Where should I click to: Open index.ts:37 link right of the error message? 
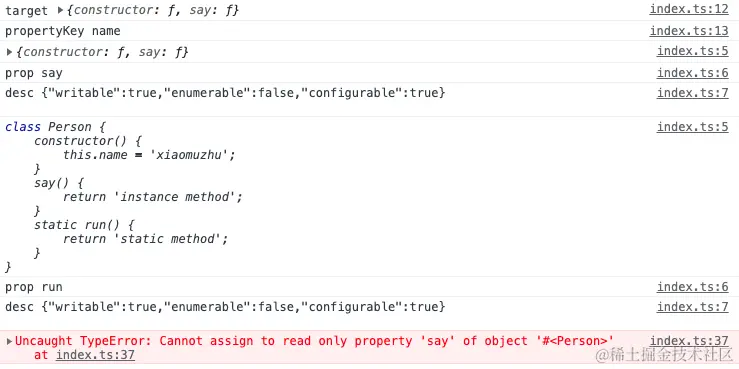click(x=689, y=341)
